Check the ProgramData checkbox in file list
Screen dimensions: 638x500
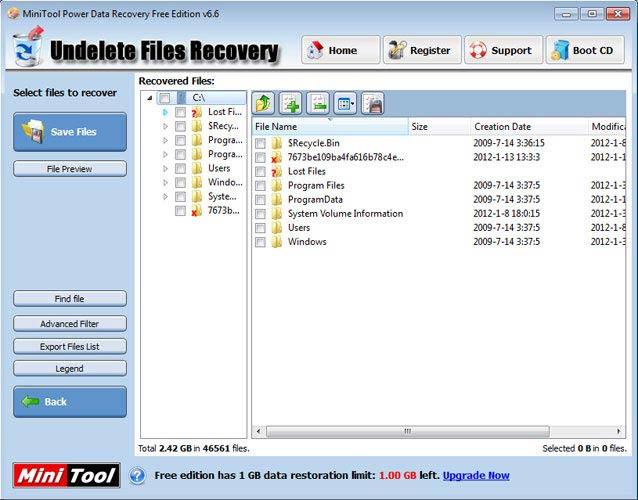click(x=260, y=200)
